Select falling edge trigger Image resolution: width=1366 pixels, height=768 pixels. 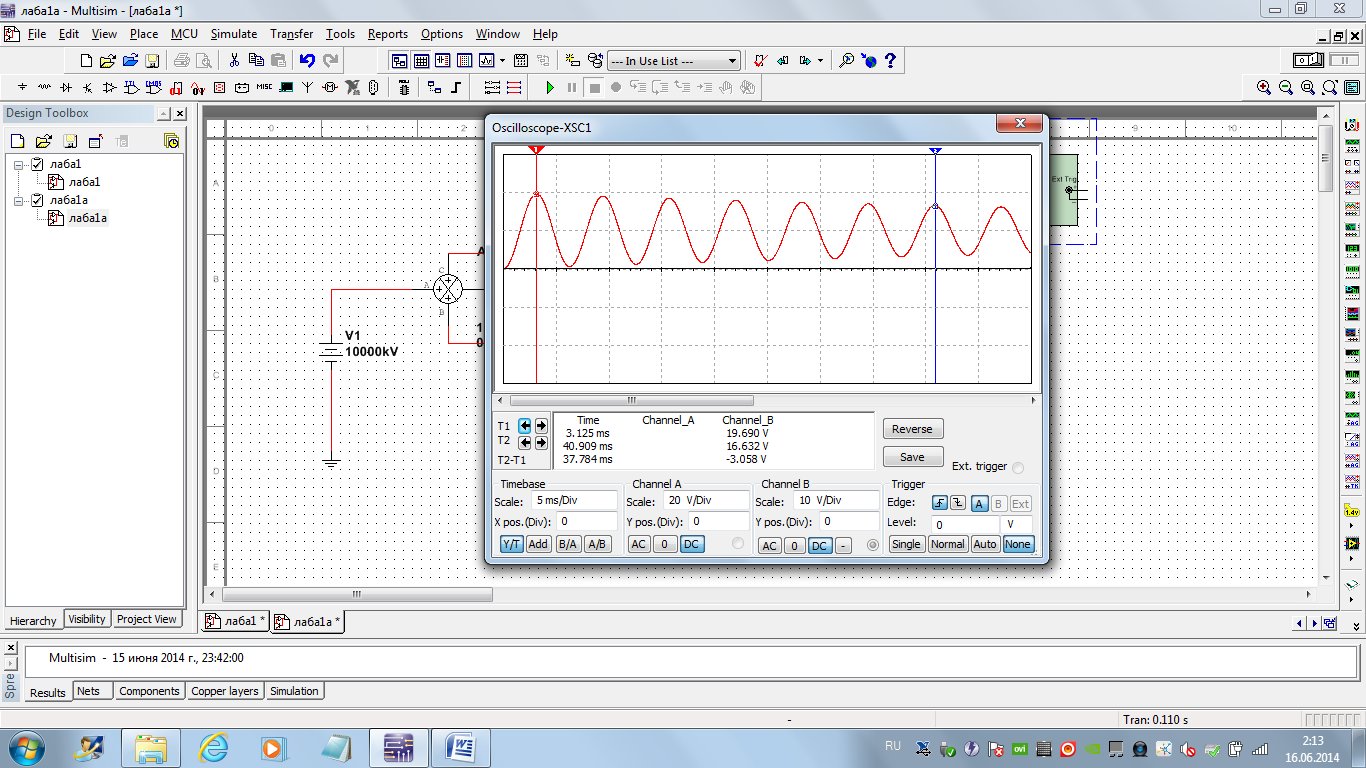coord(957,503)
